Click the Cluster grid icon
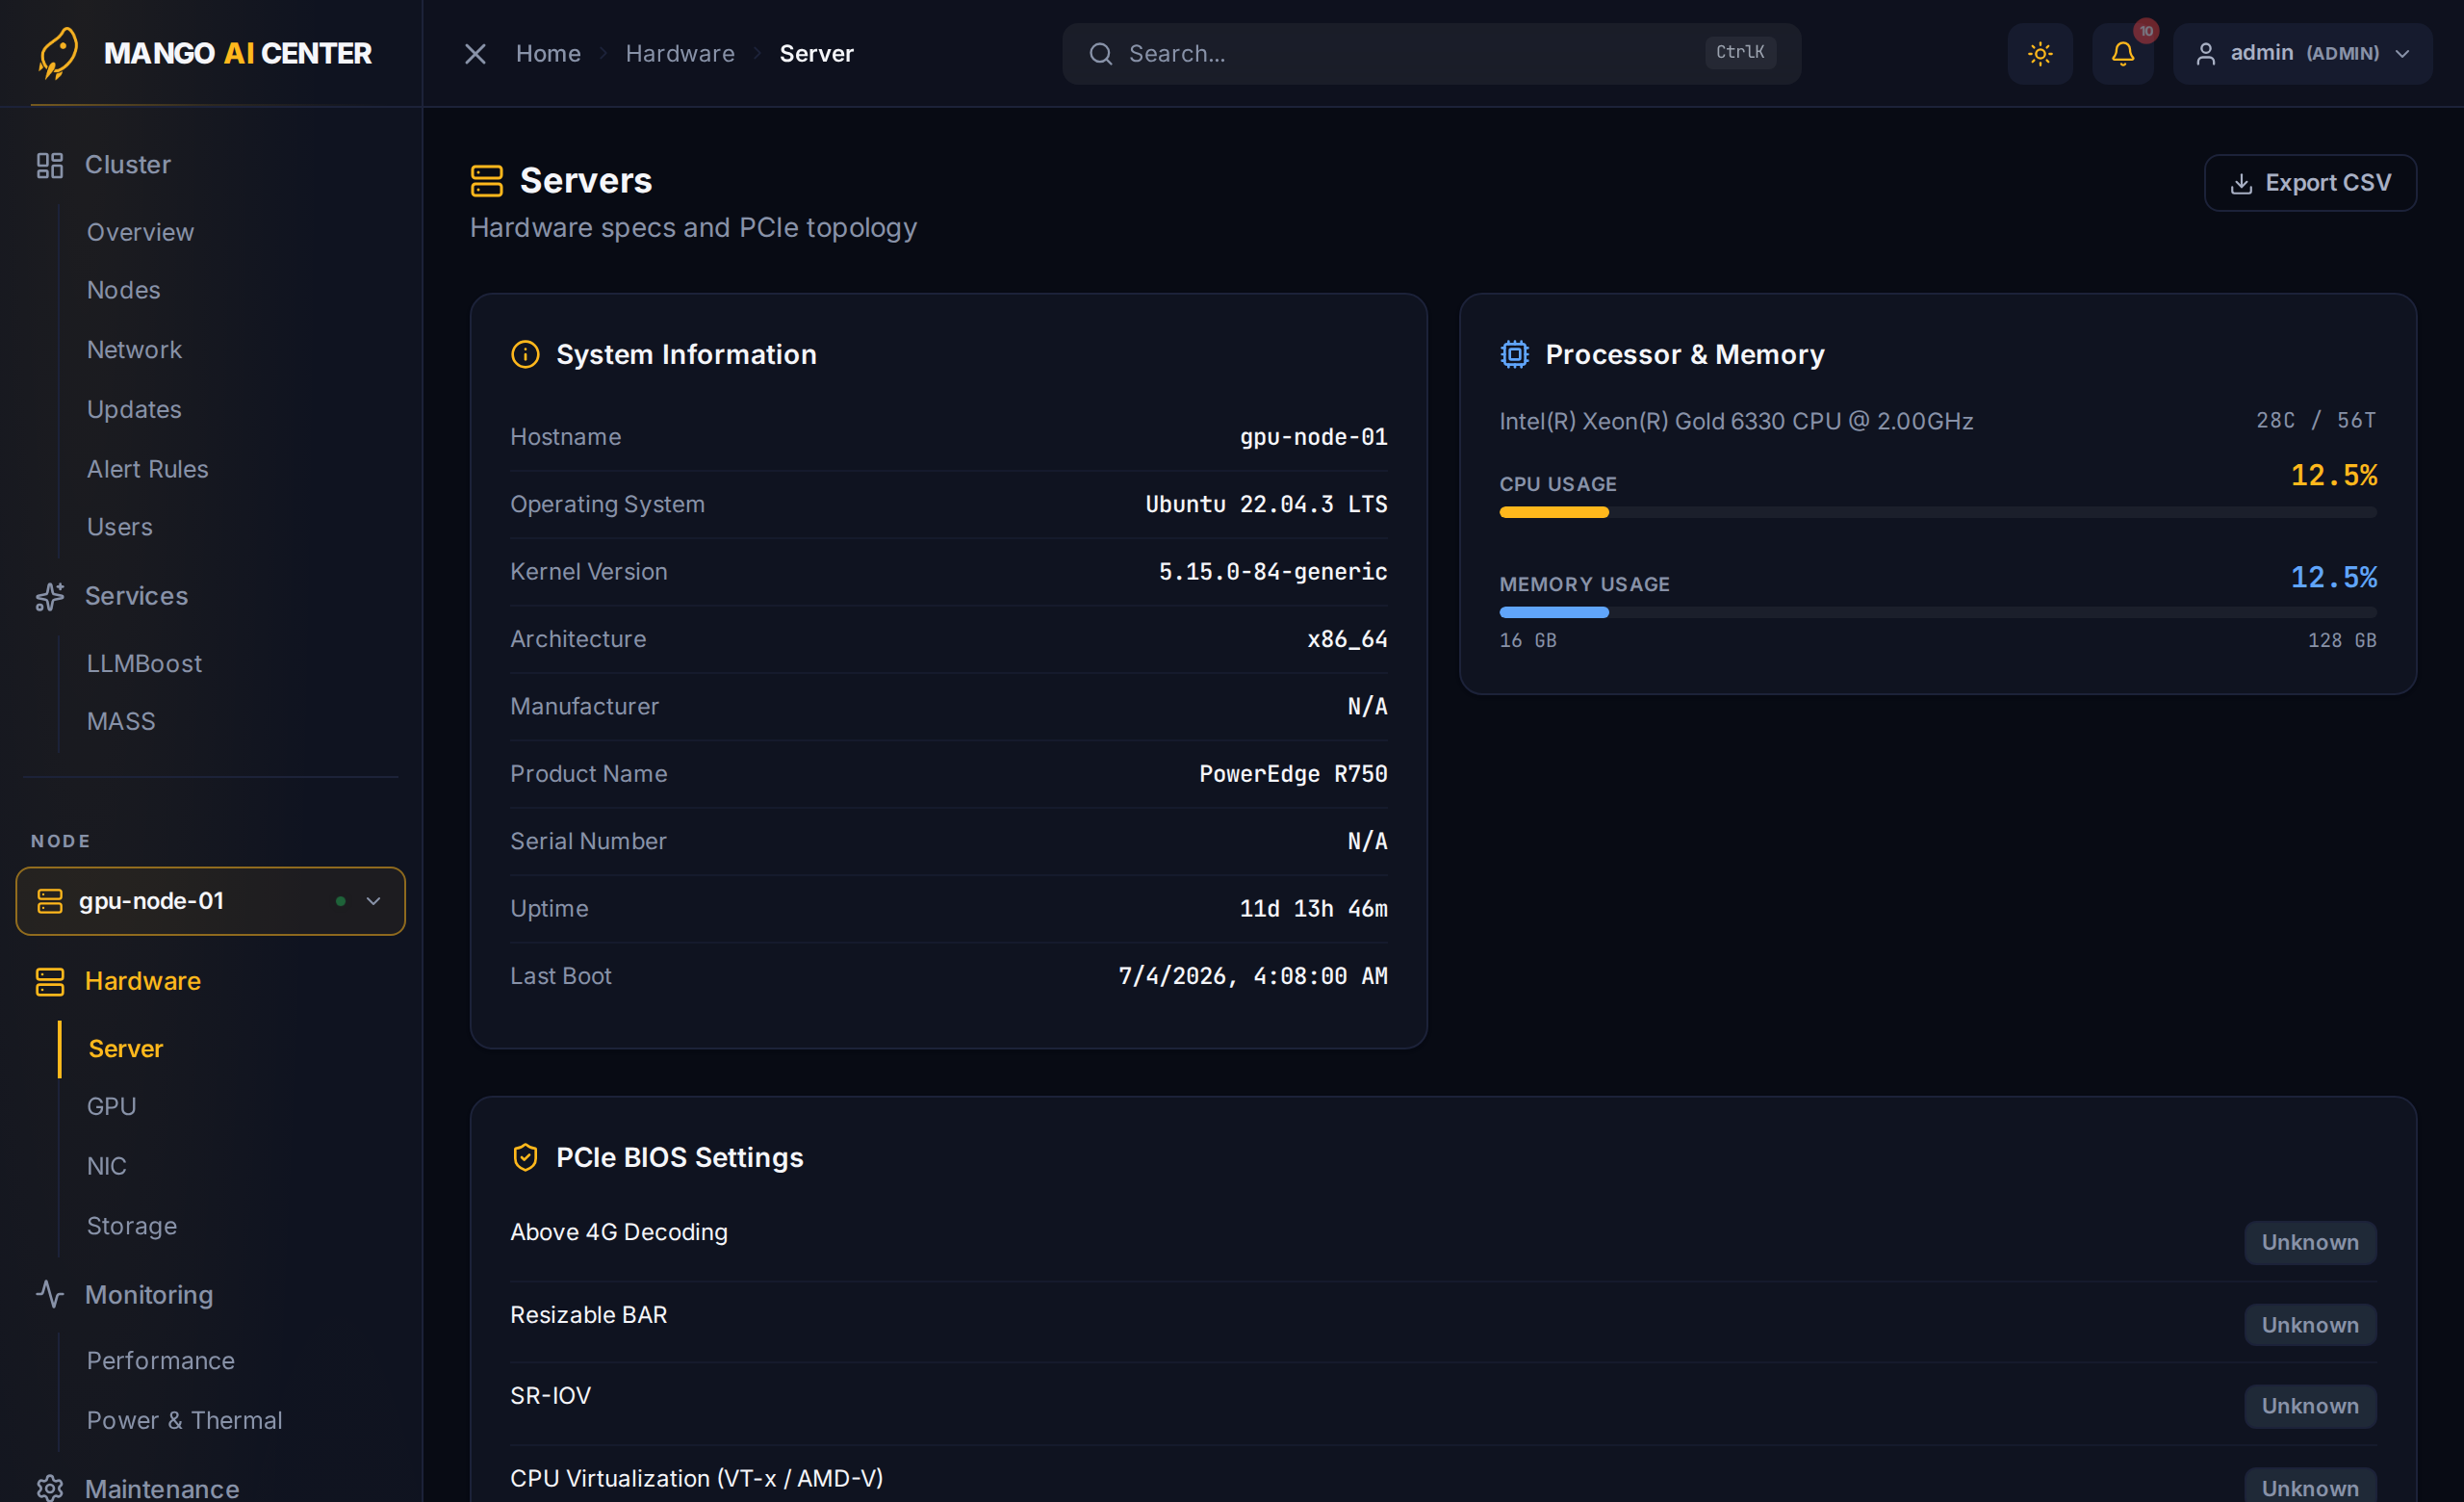 49,165
